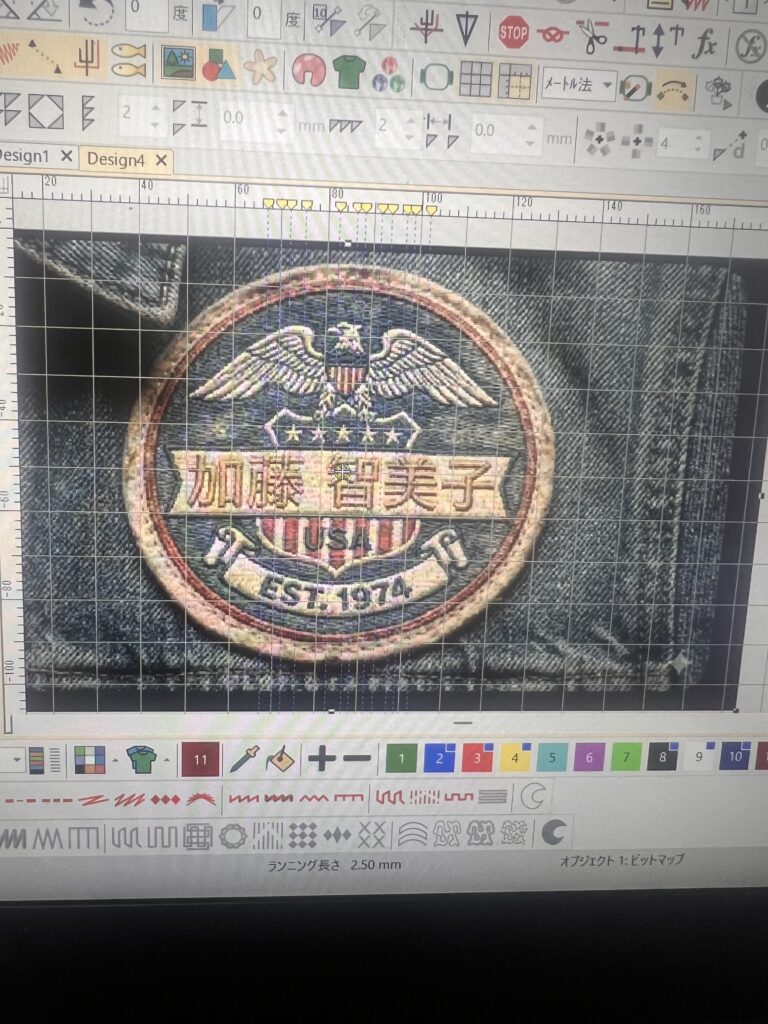Open the picture image icon in toolbar
The image size is (768, 1024).
(x=178, y=63)
